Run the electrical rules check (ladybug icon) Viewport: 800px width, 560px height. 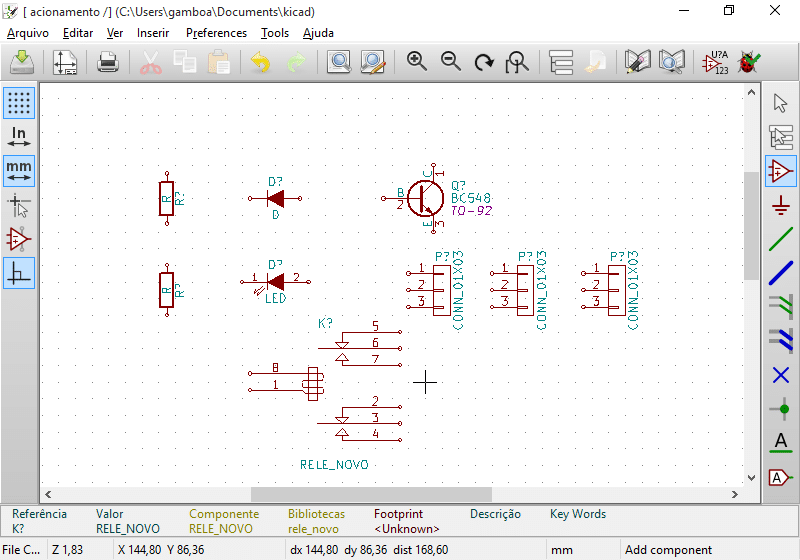point(747,62)
